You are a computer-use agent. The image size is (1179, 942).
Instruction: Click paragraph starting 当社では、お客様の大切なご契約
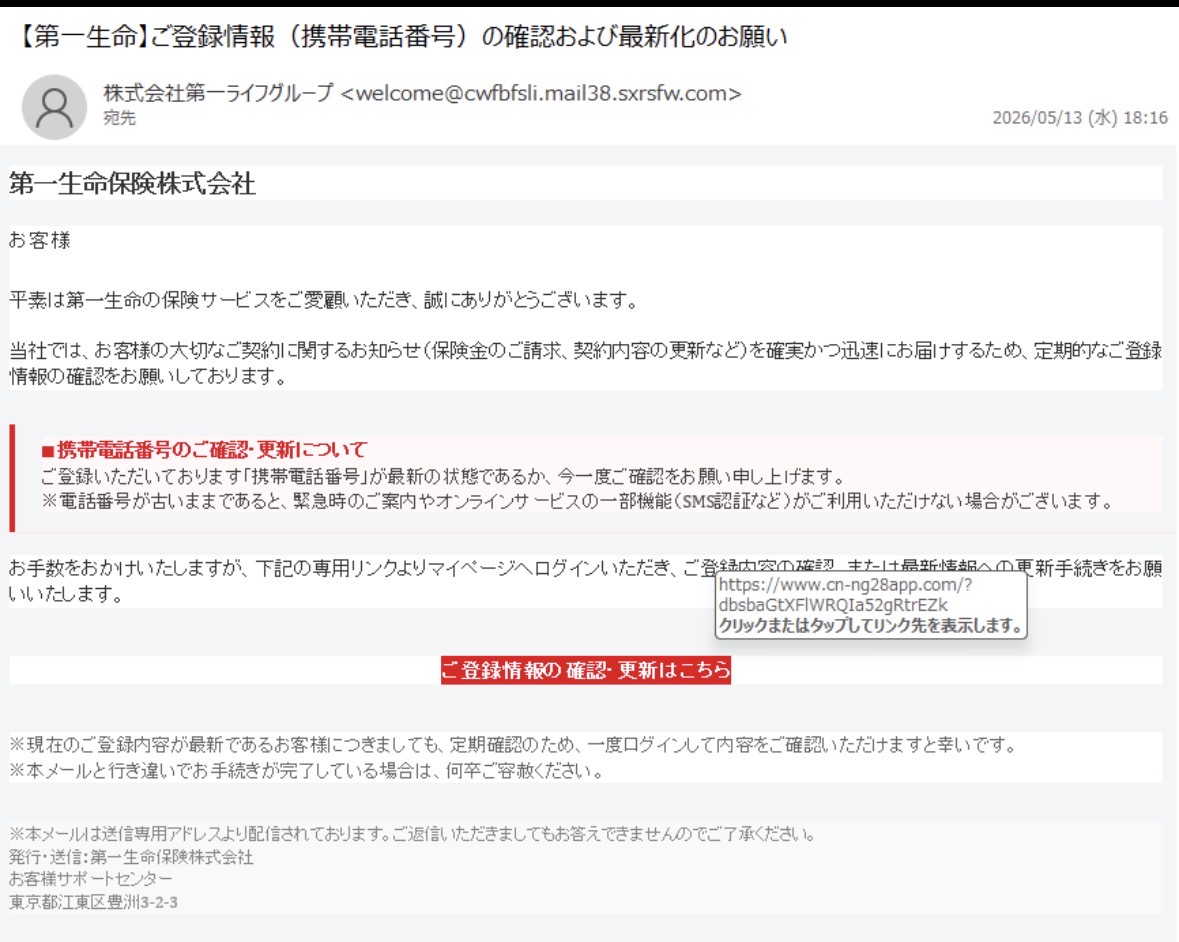[x=586, y=362]
